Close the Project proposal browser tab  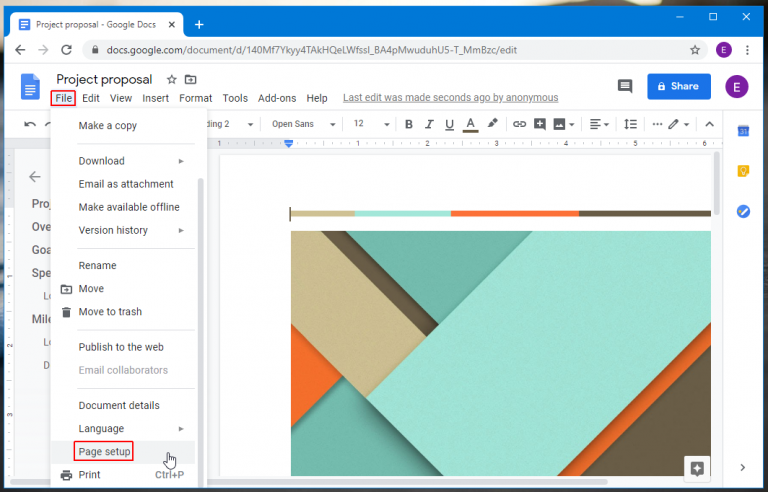[172, 25]
